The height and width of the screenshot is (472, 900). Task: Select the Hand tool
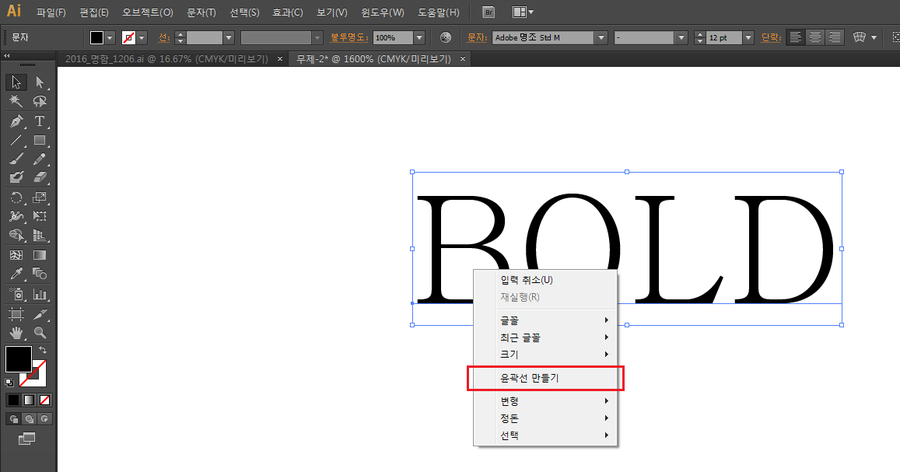(16, 332)
